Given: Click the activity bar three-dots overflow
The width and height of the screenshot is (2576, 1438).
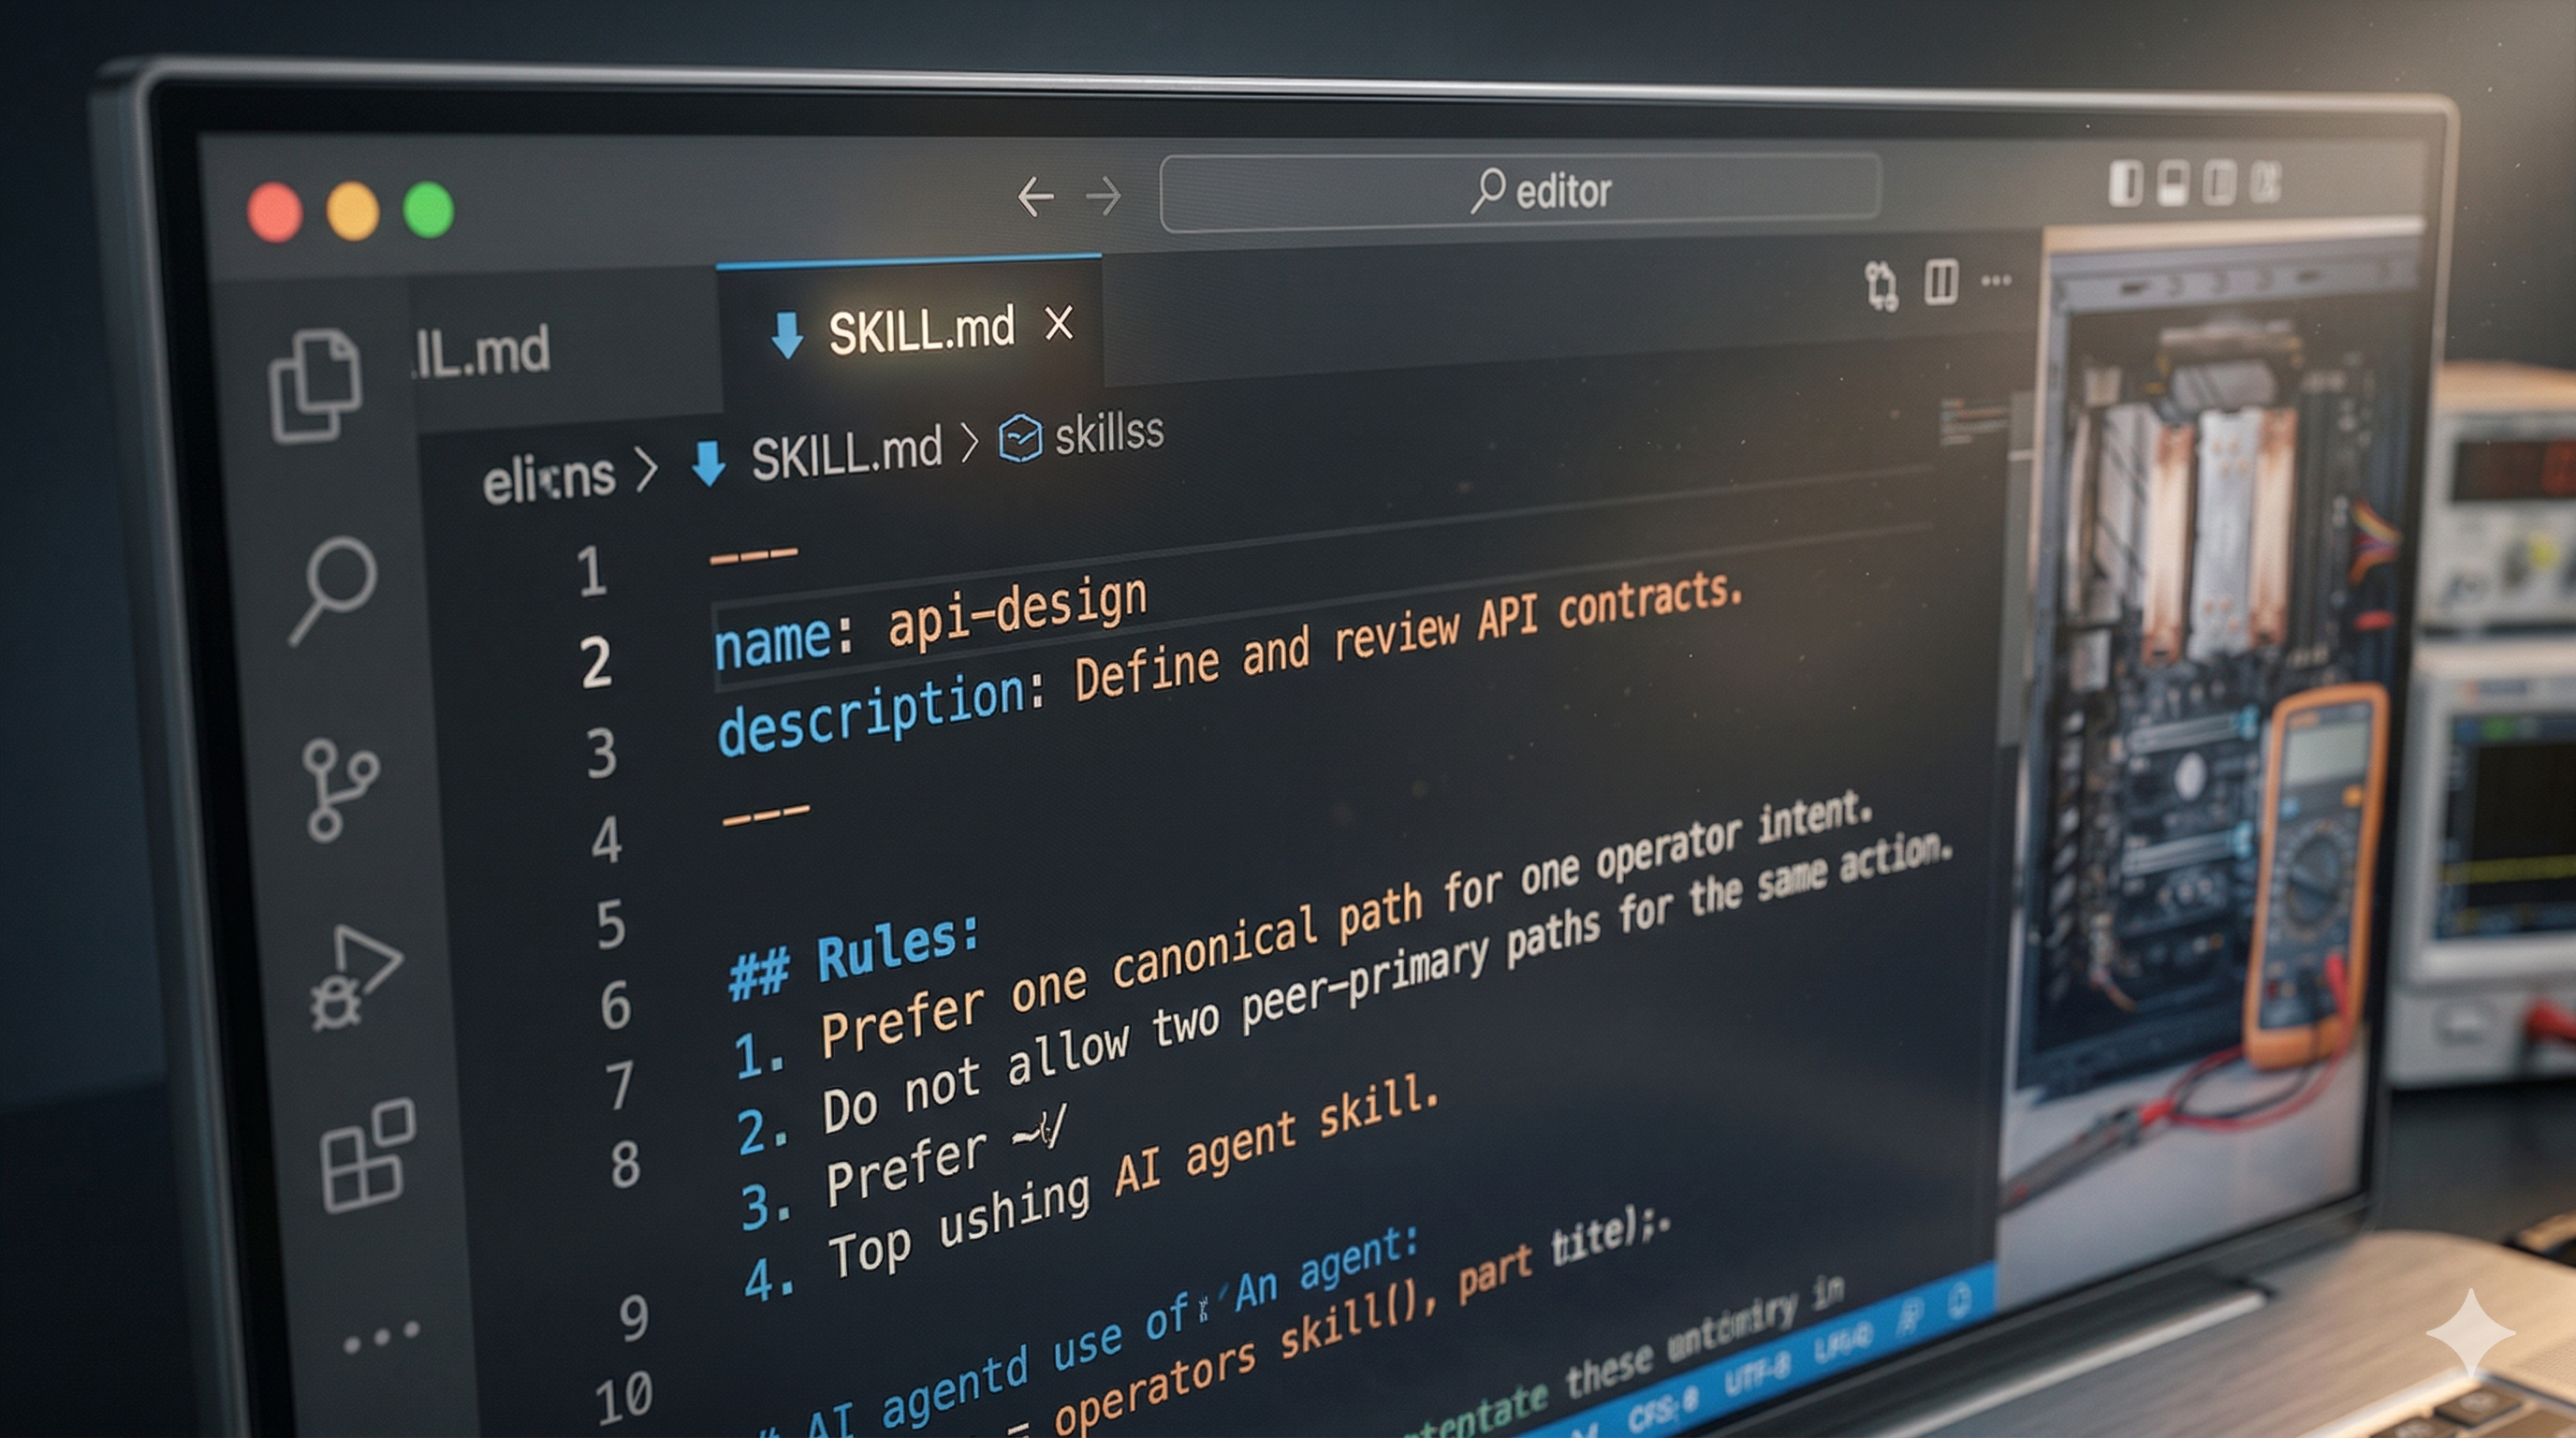Looking at the screenshot, I should [x=381, y=1336].
